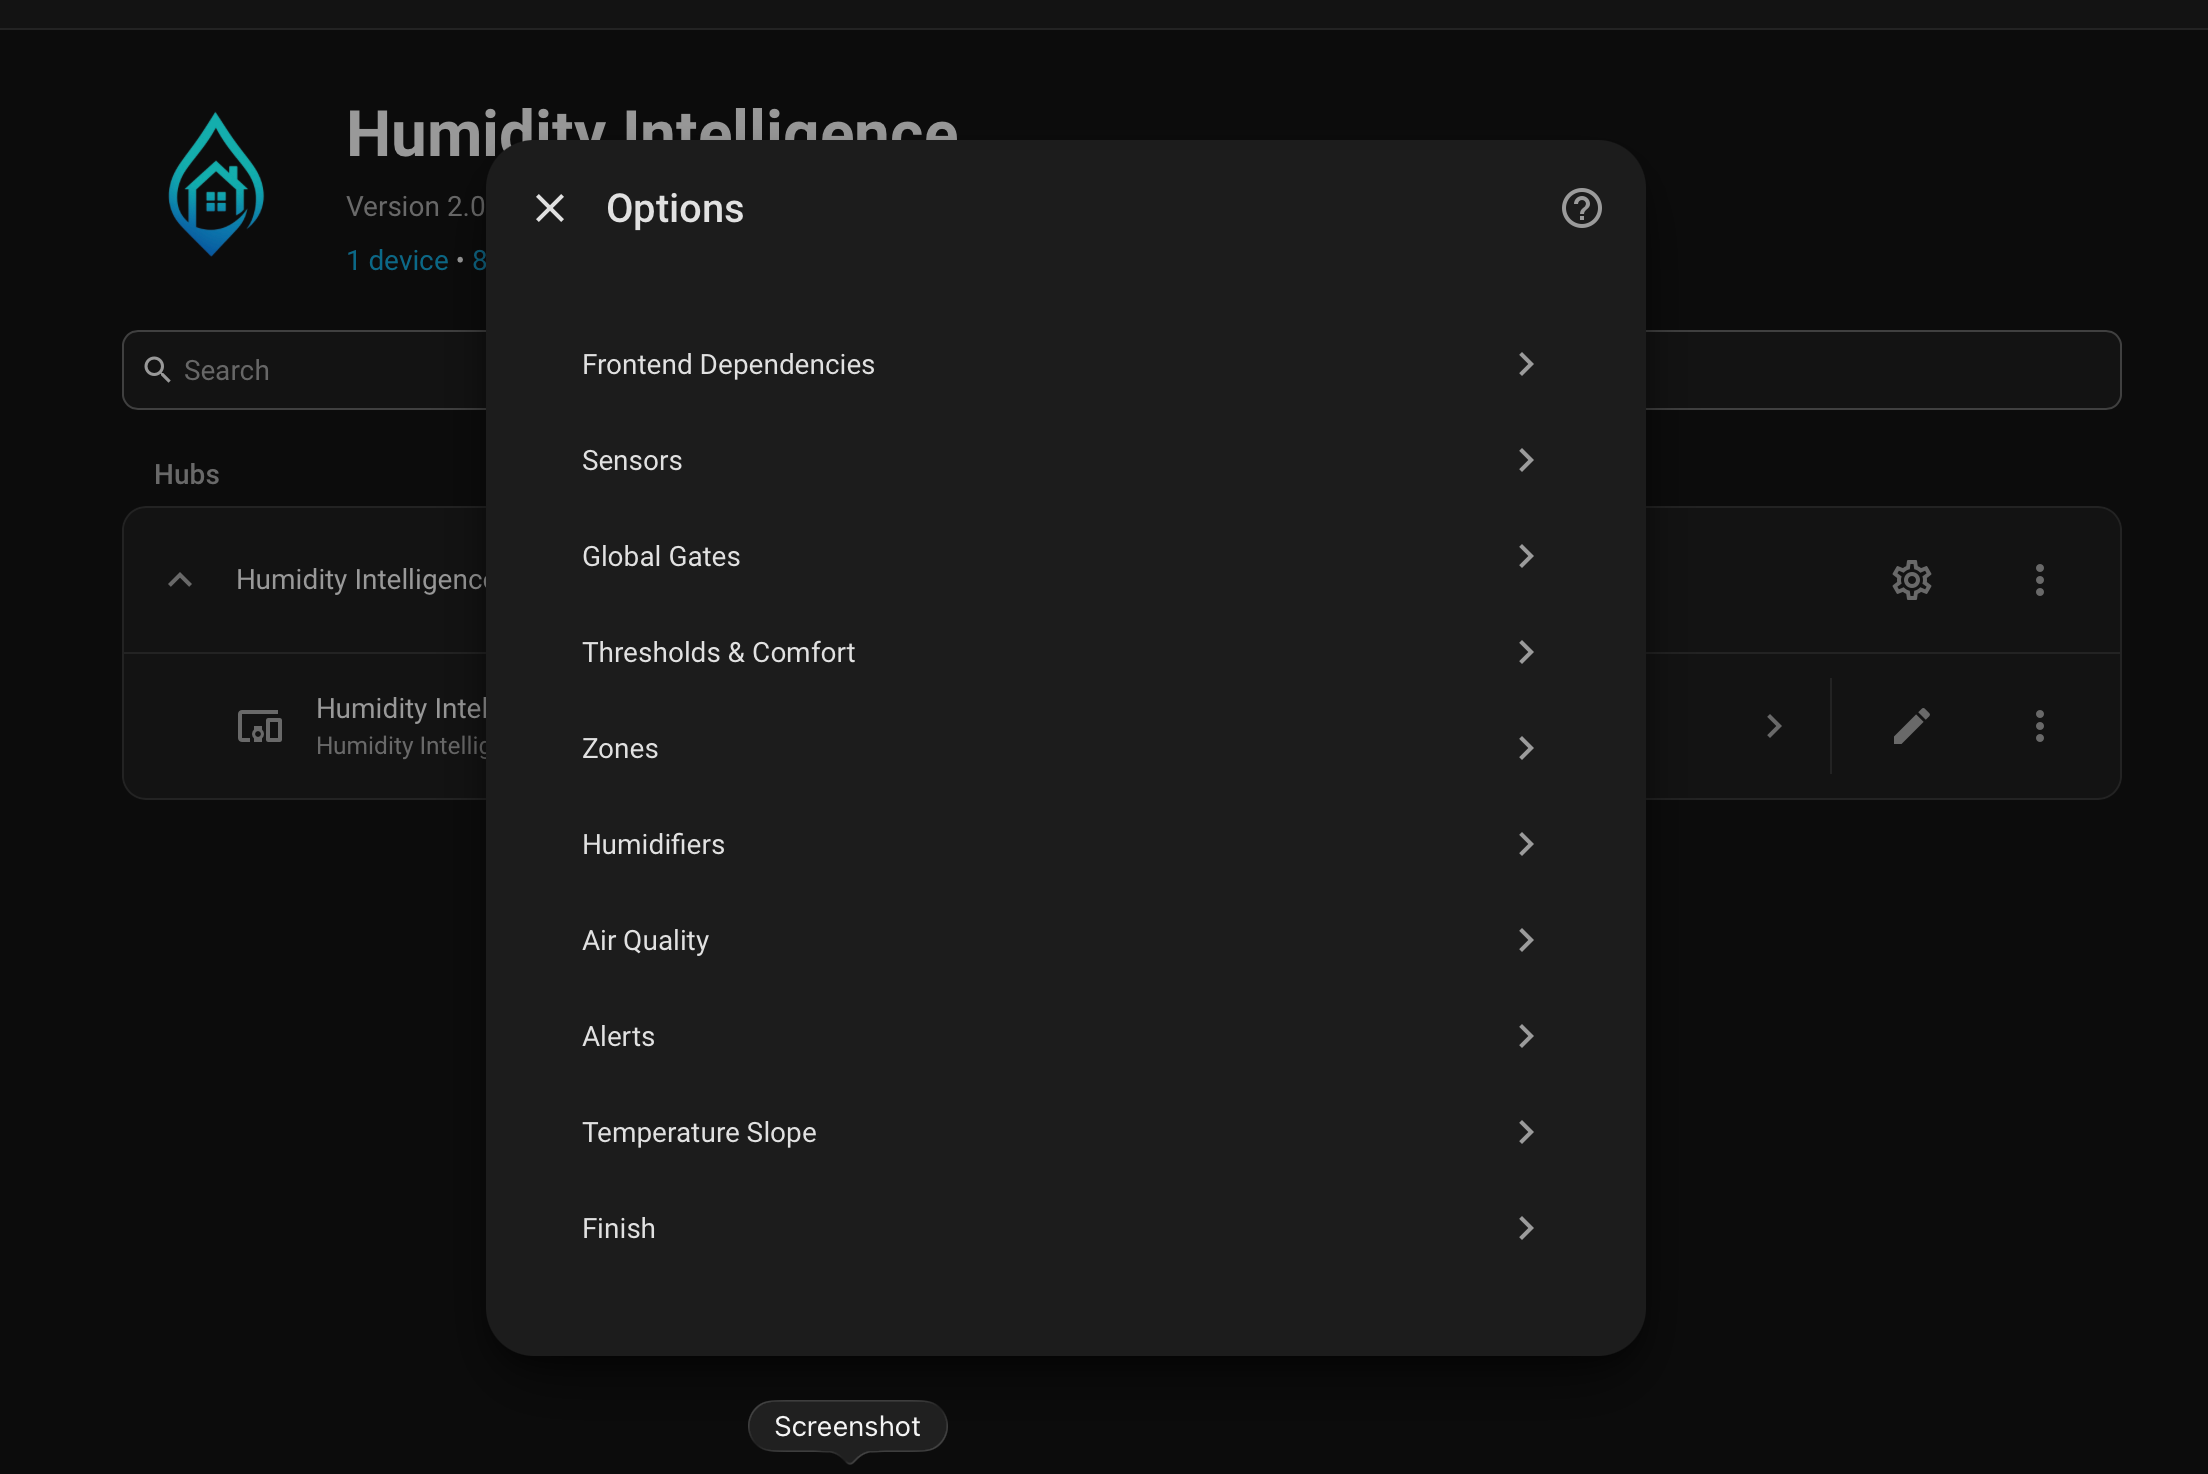Open the Zones option
This screenshot has height=1474, width=2208.
pyautogui.click(x=1066, y=748)
